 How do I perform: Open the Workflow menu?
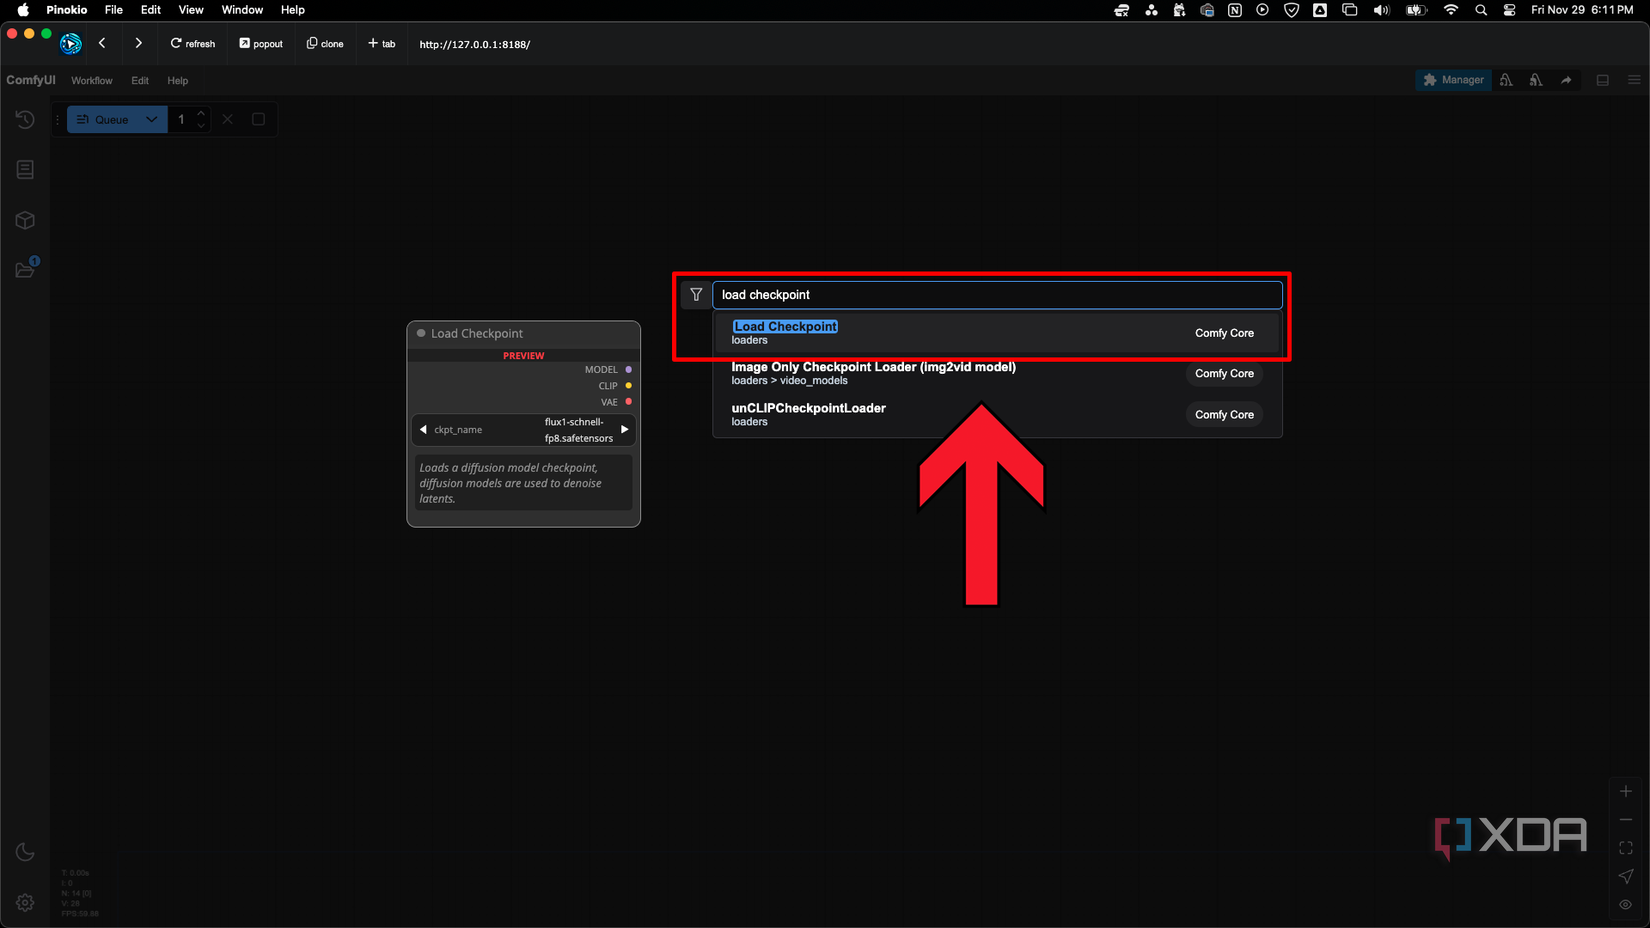(x=91, y=80)
